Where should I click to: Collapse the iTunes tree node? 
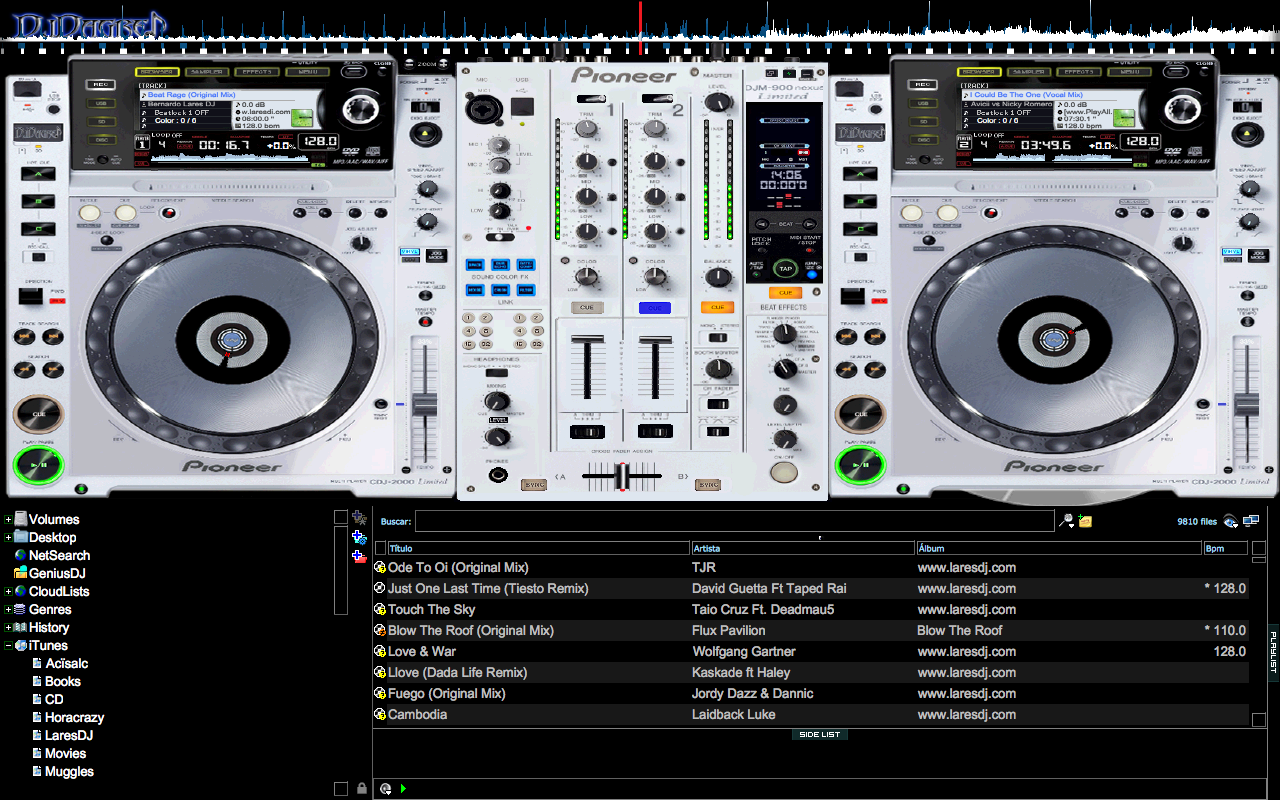(8, 646)
